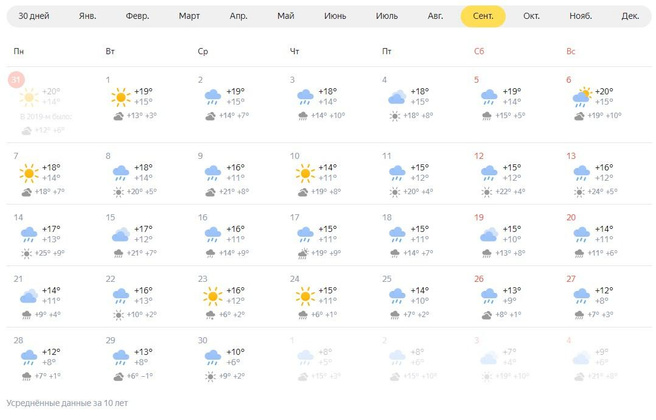Click the sun icon on September 10
656x420 pixels.
(x=305, y=172)
